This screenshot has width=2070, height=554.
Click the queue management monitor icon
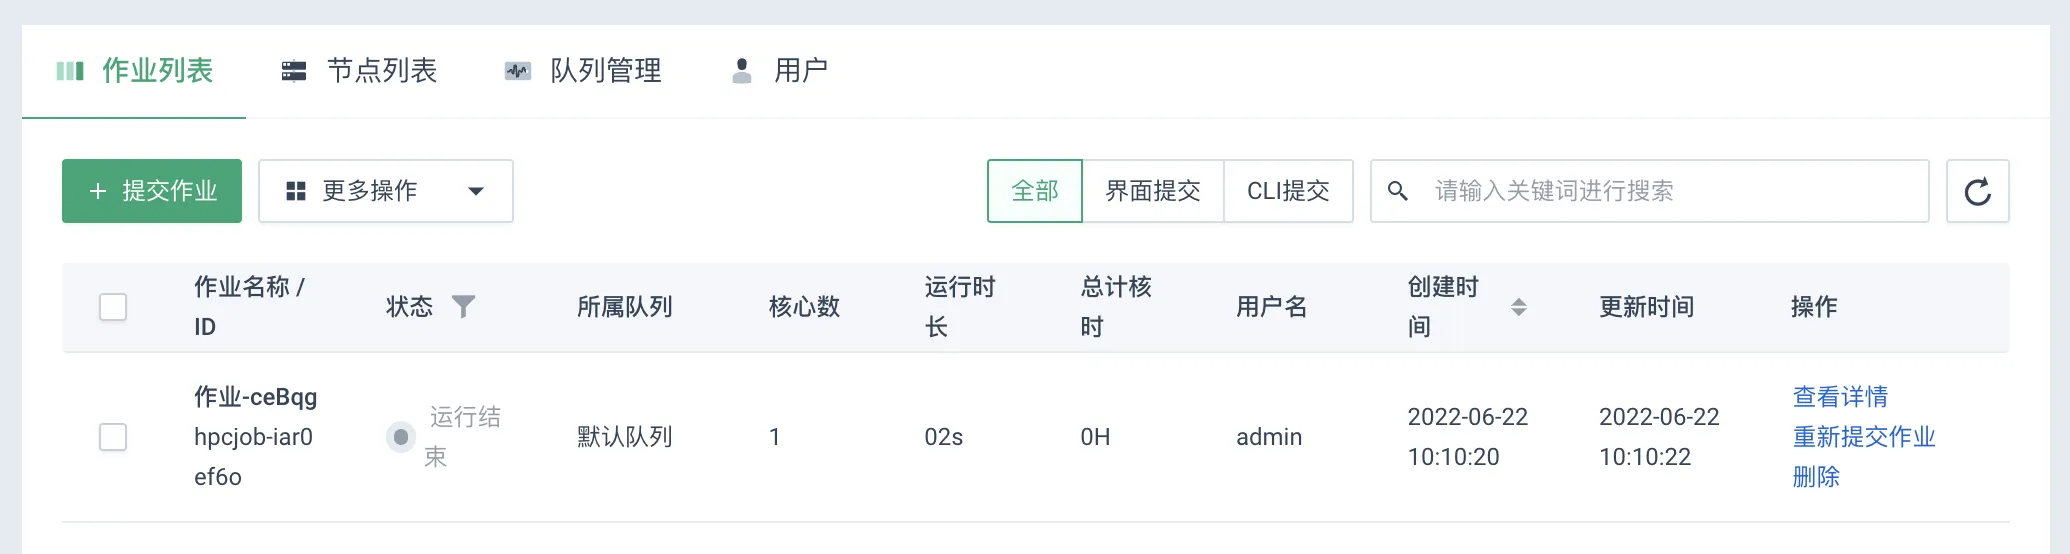click(x=517, y=71)
